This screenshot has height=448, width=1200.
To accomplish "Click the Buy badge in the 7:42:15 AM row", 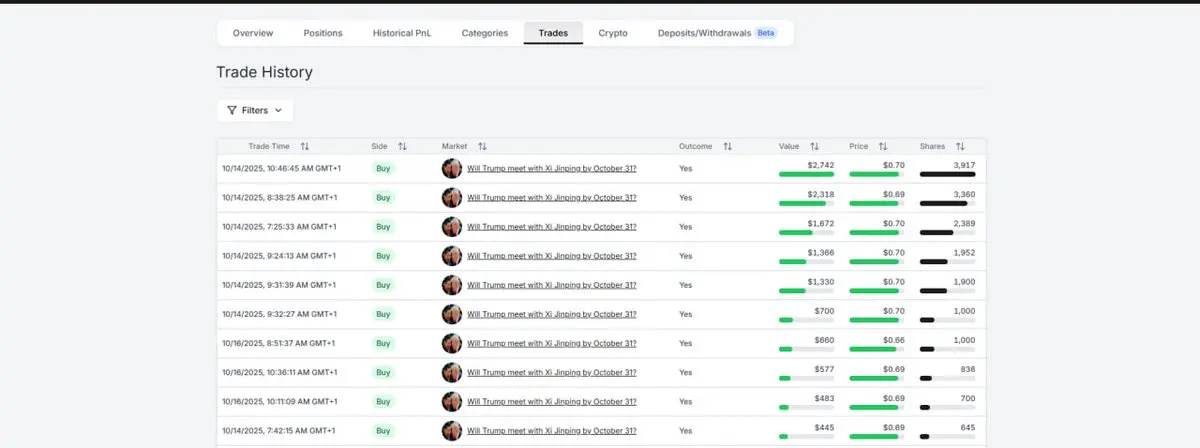I will (x=383, y=431).
